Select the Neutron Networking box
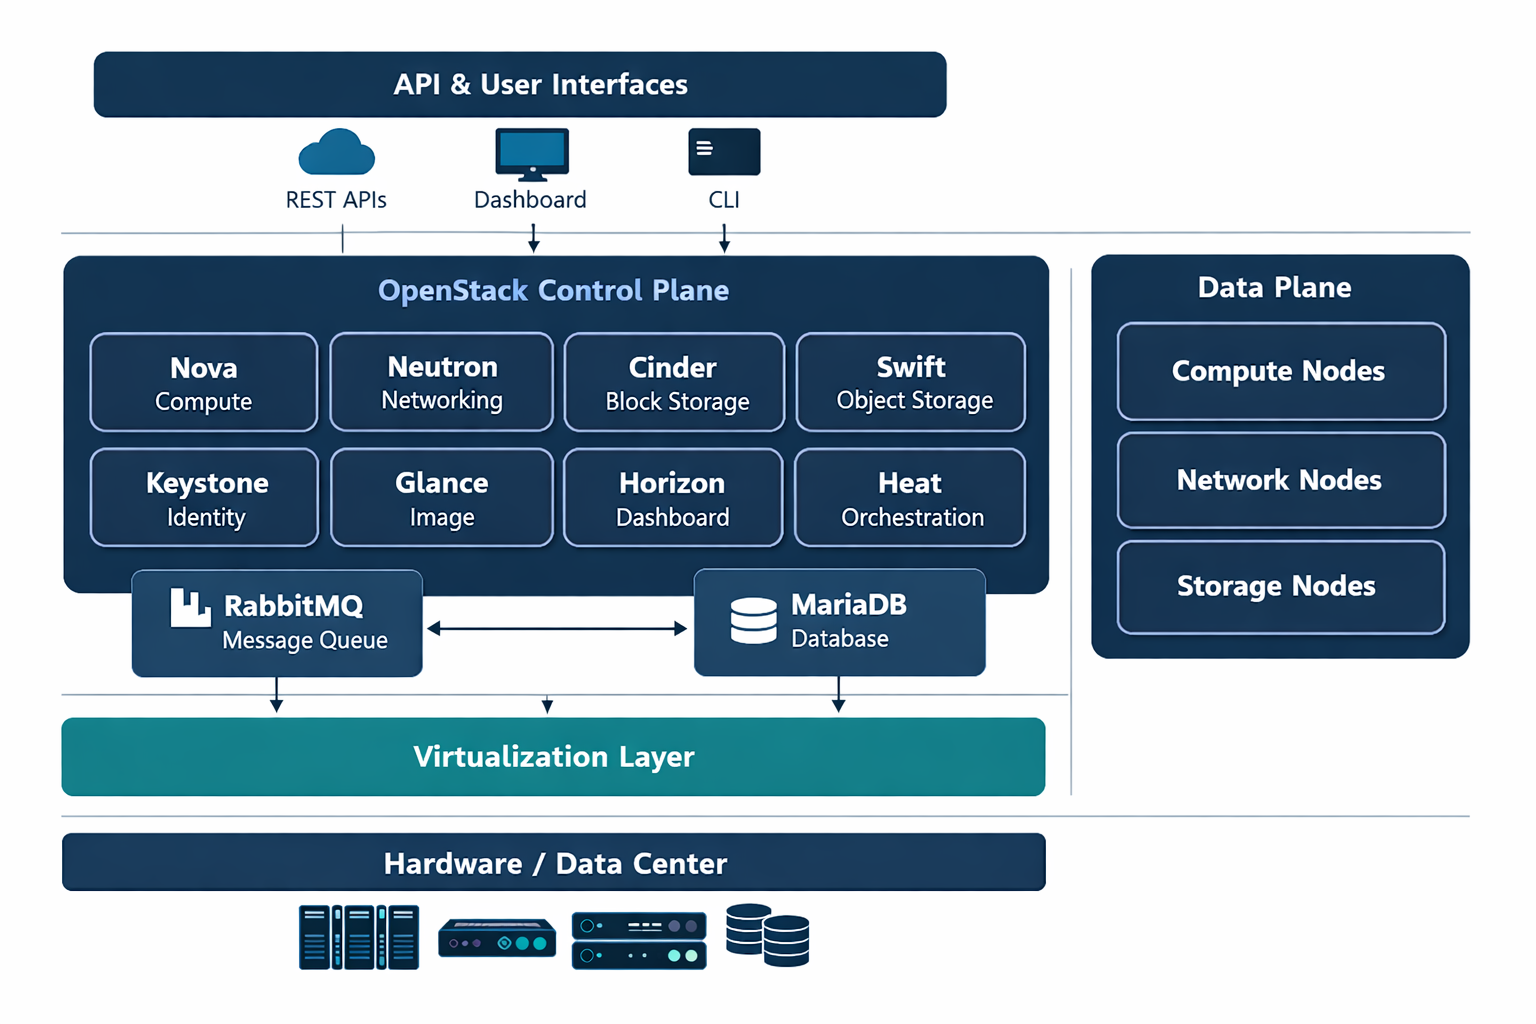The width and height of the screenshot is (1536, 1024). [441, 382]
